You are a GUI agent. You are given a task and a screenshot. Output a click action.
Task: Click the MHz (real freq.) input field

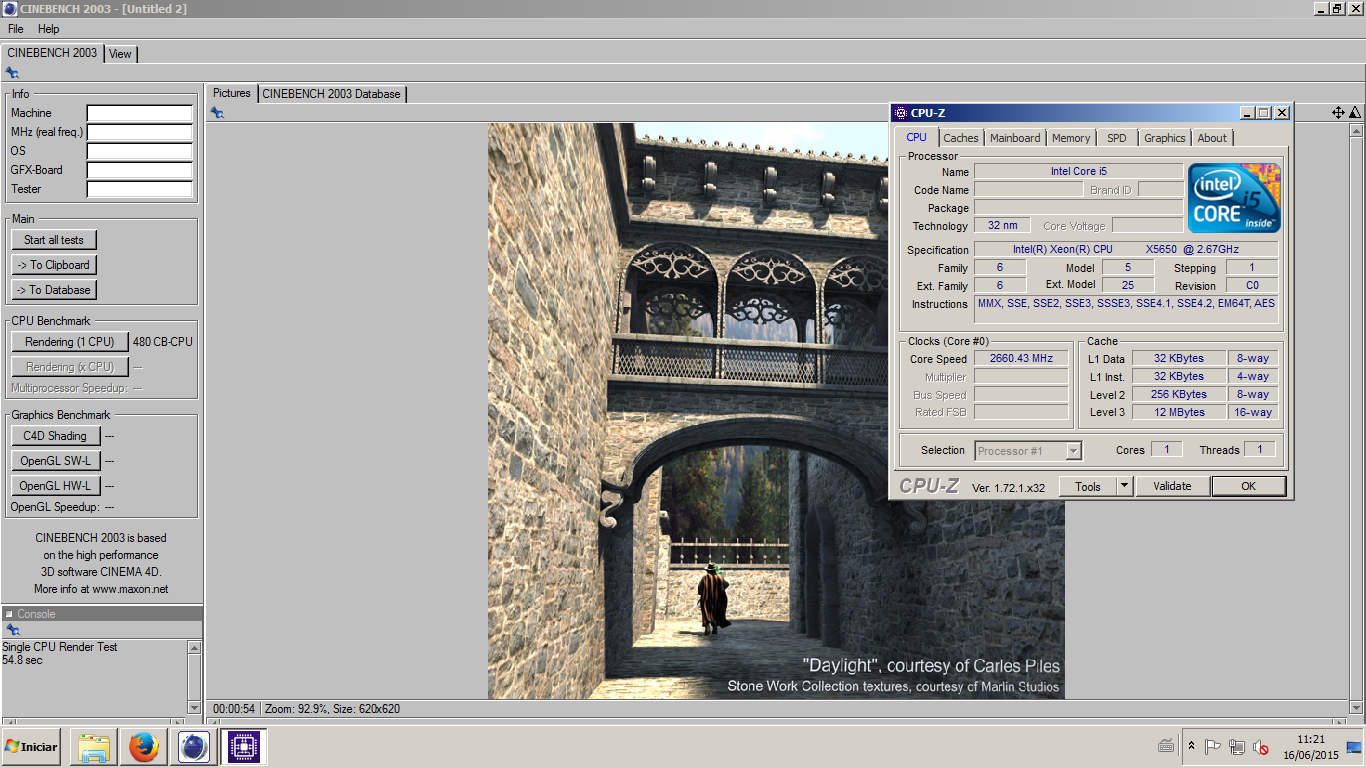click(x=140, y=132)
